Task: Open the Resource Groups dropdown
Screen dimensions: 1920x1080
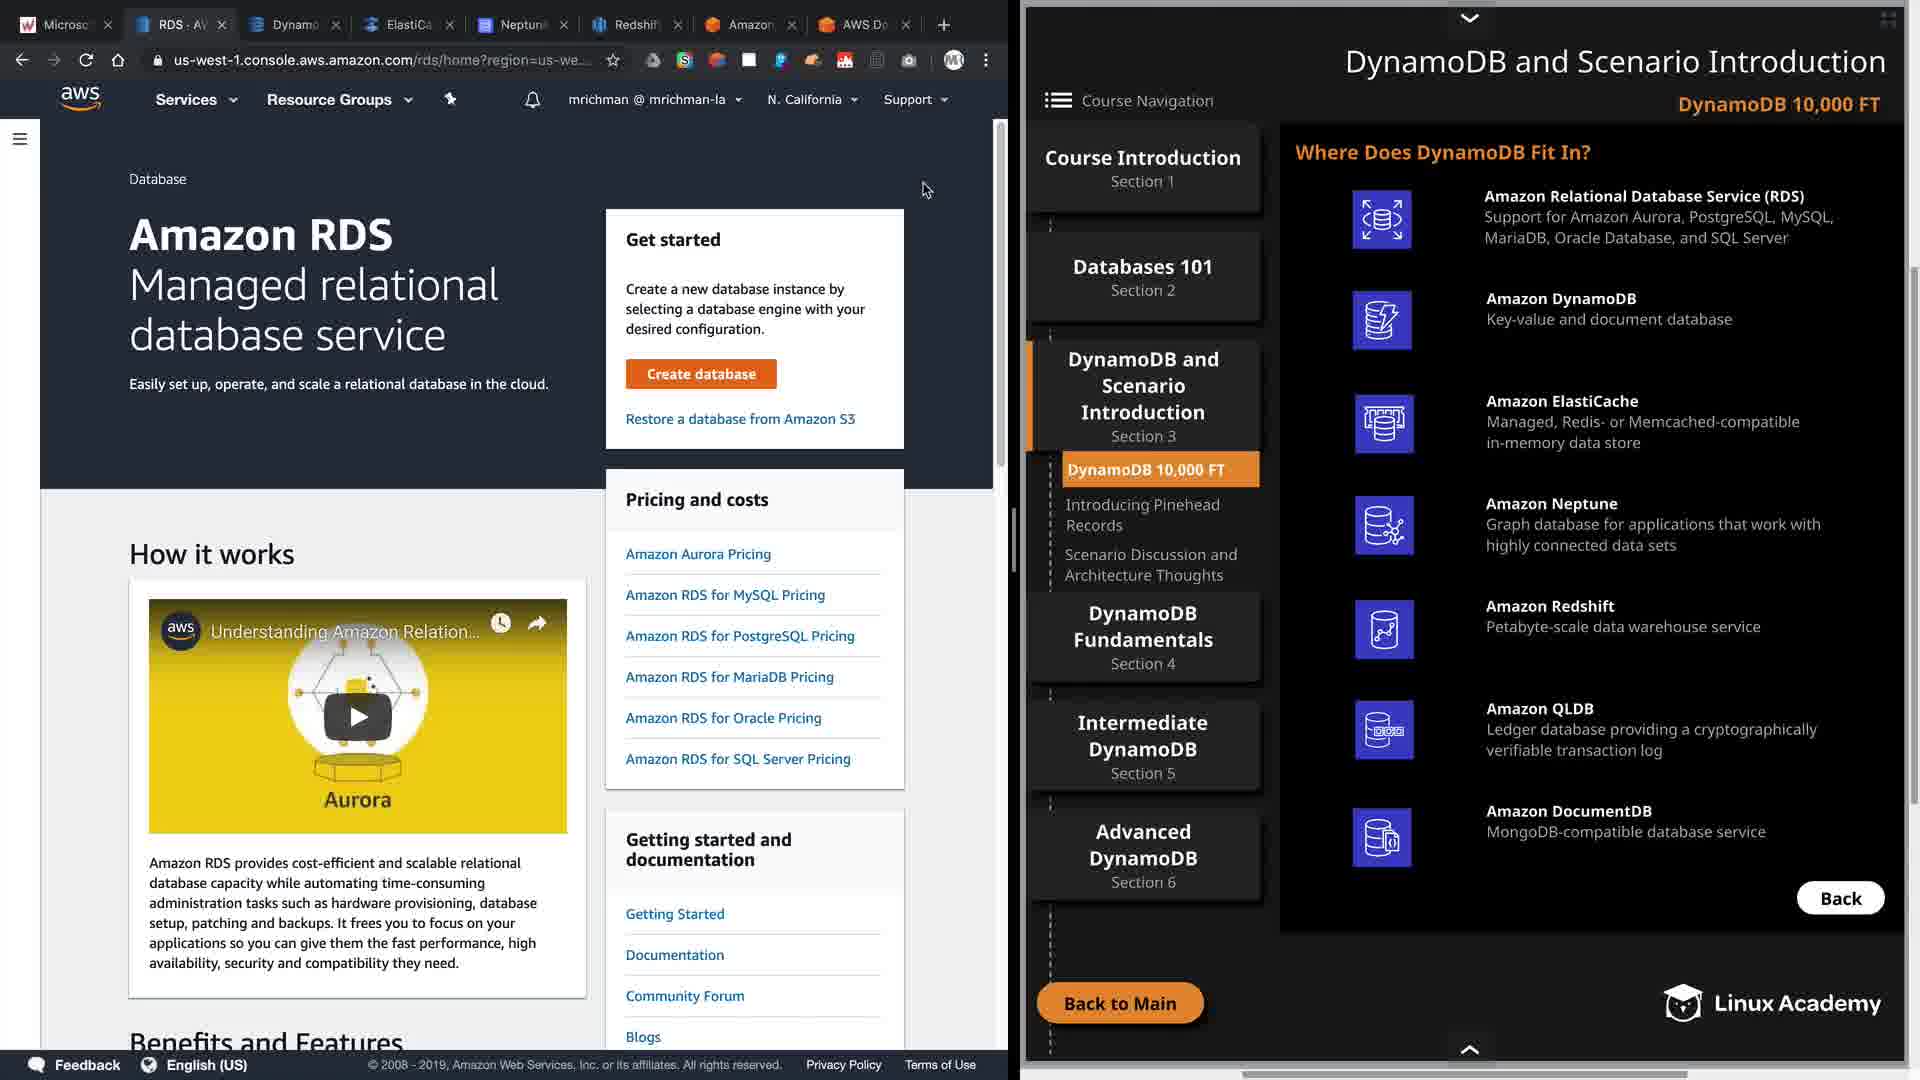Action: point(339,100)
